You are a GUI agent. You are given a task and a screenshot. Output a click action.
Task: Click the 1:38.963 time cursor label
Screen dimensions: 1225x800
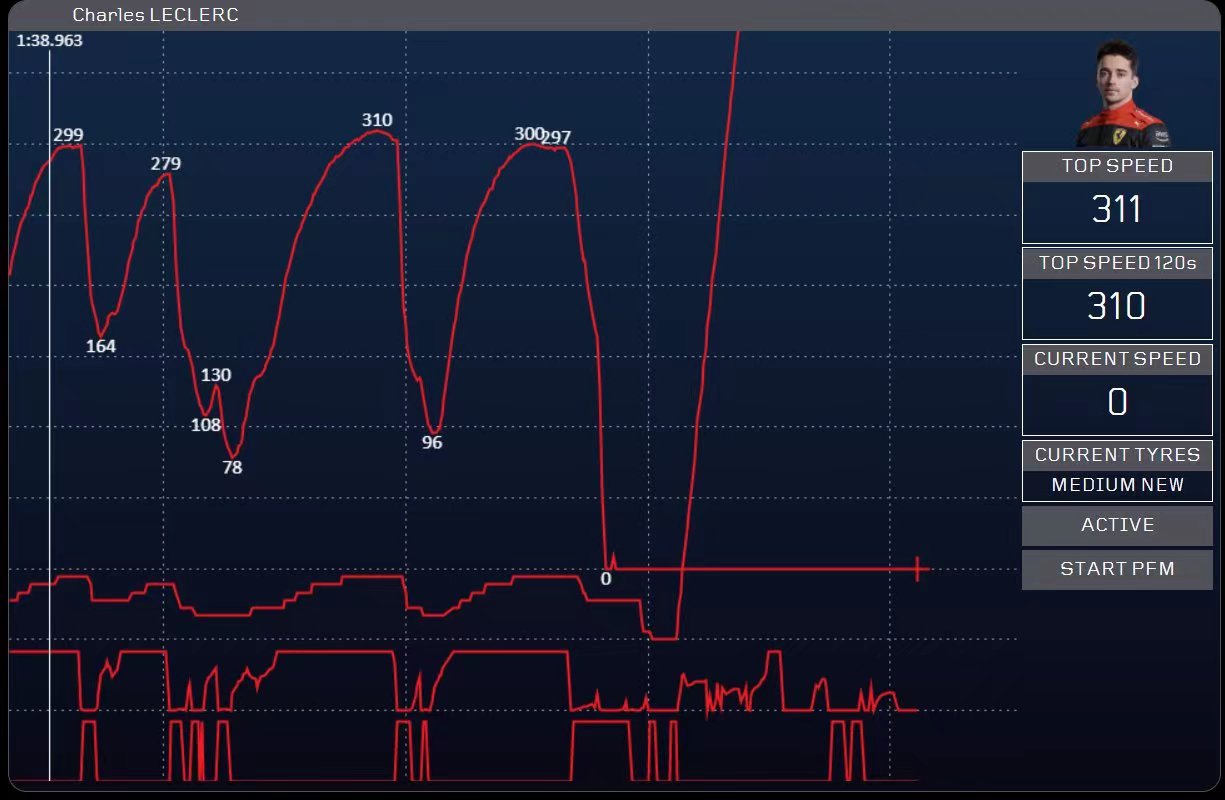point(50,41)
